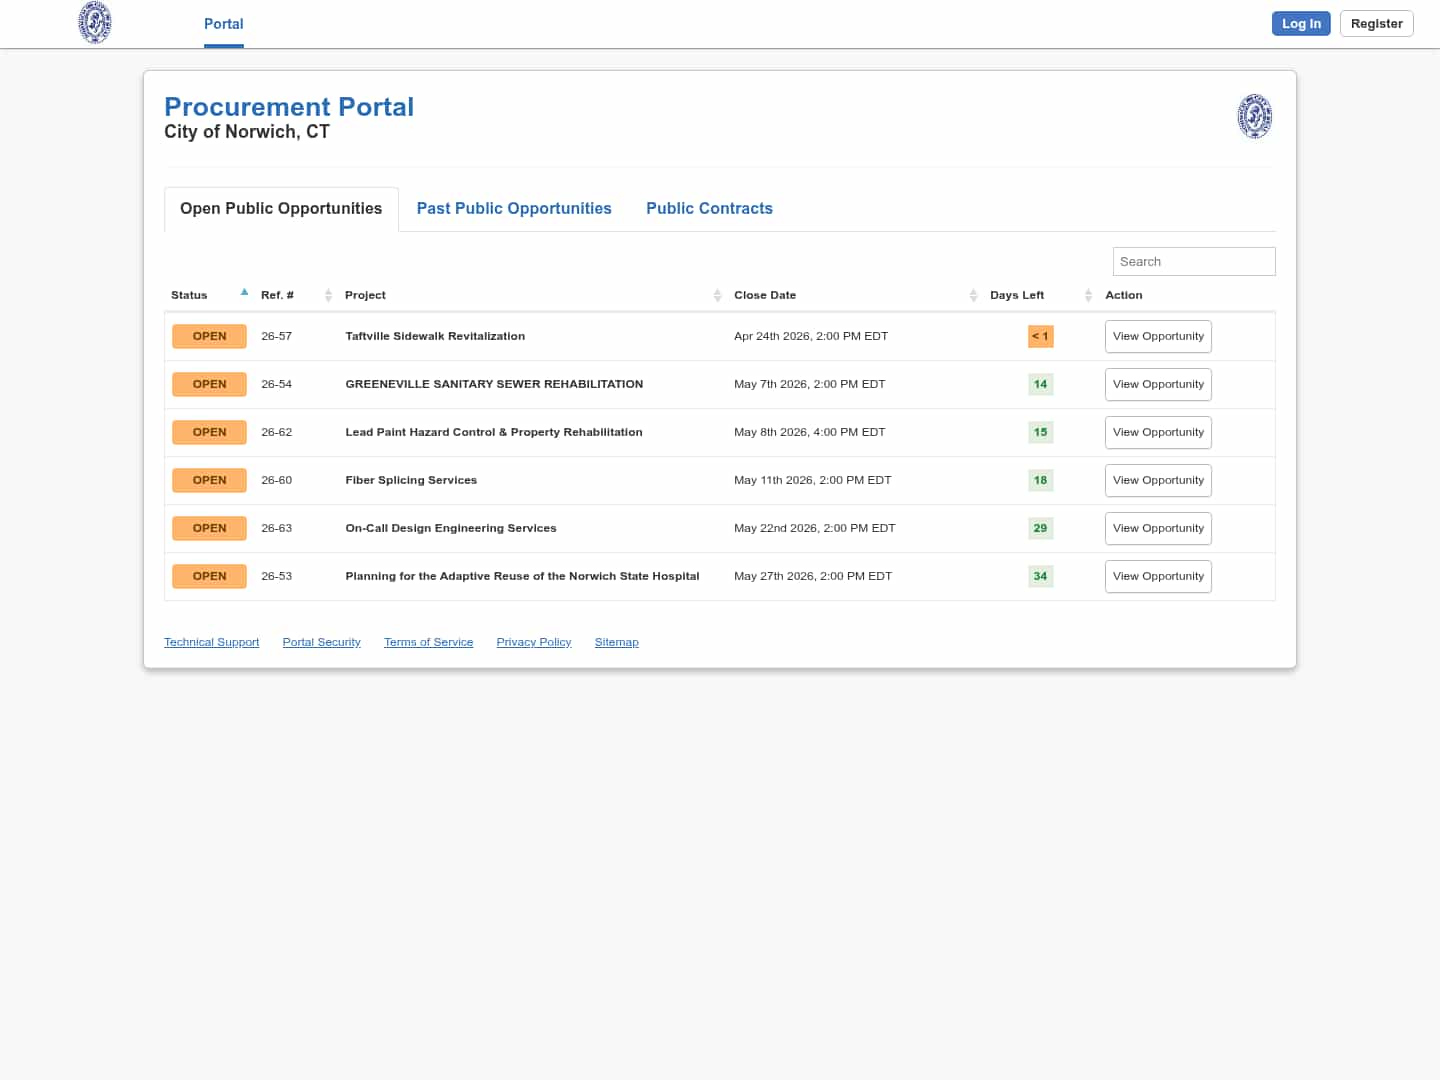Sort by Days Left column arrows

pos(1088,295)
